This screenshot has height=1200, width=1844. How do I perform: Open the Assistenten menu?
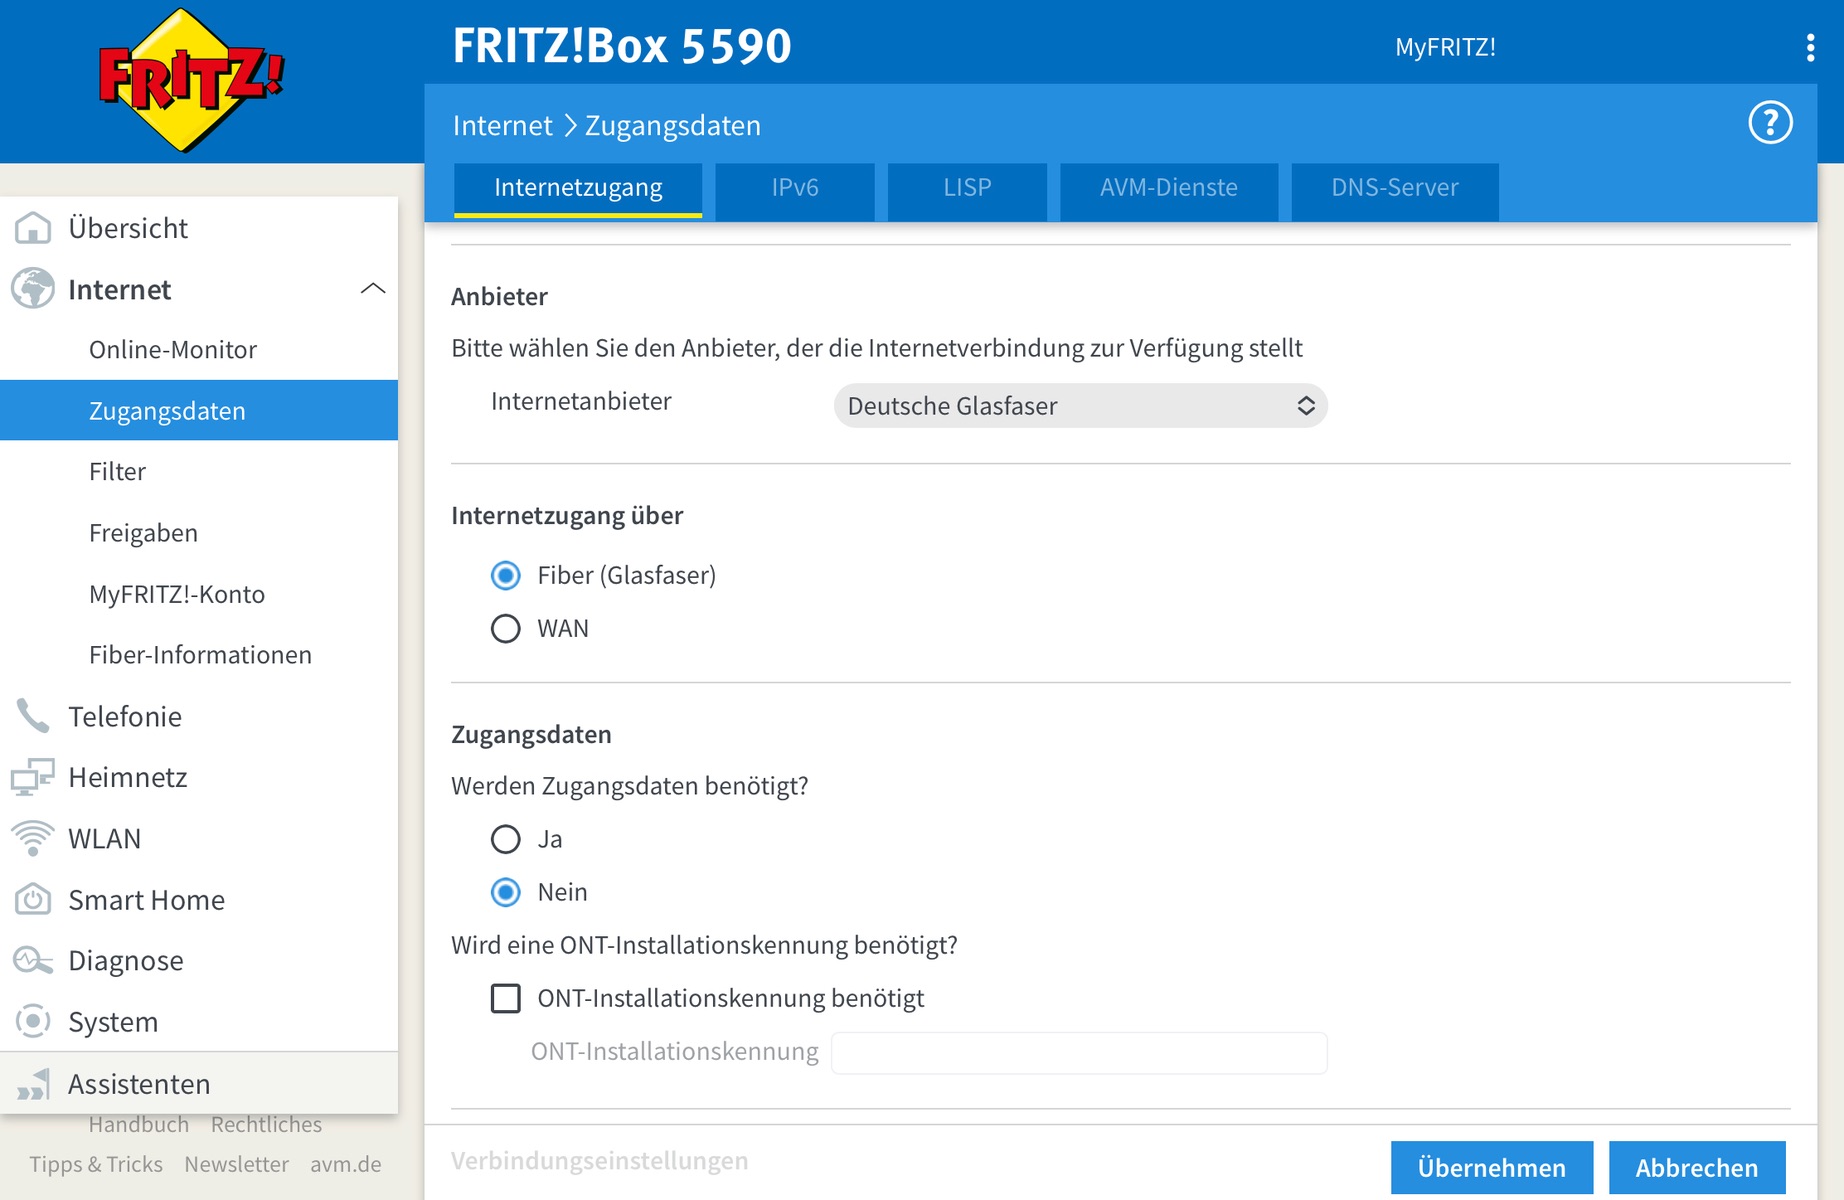click(x=199, y=1083)
